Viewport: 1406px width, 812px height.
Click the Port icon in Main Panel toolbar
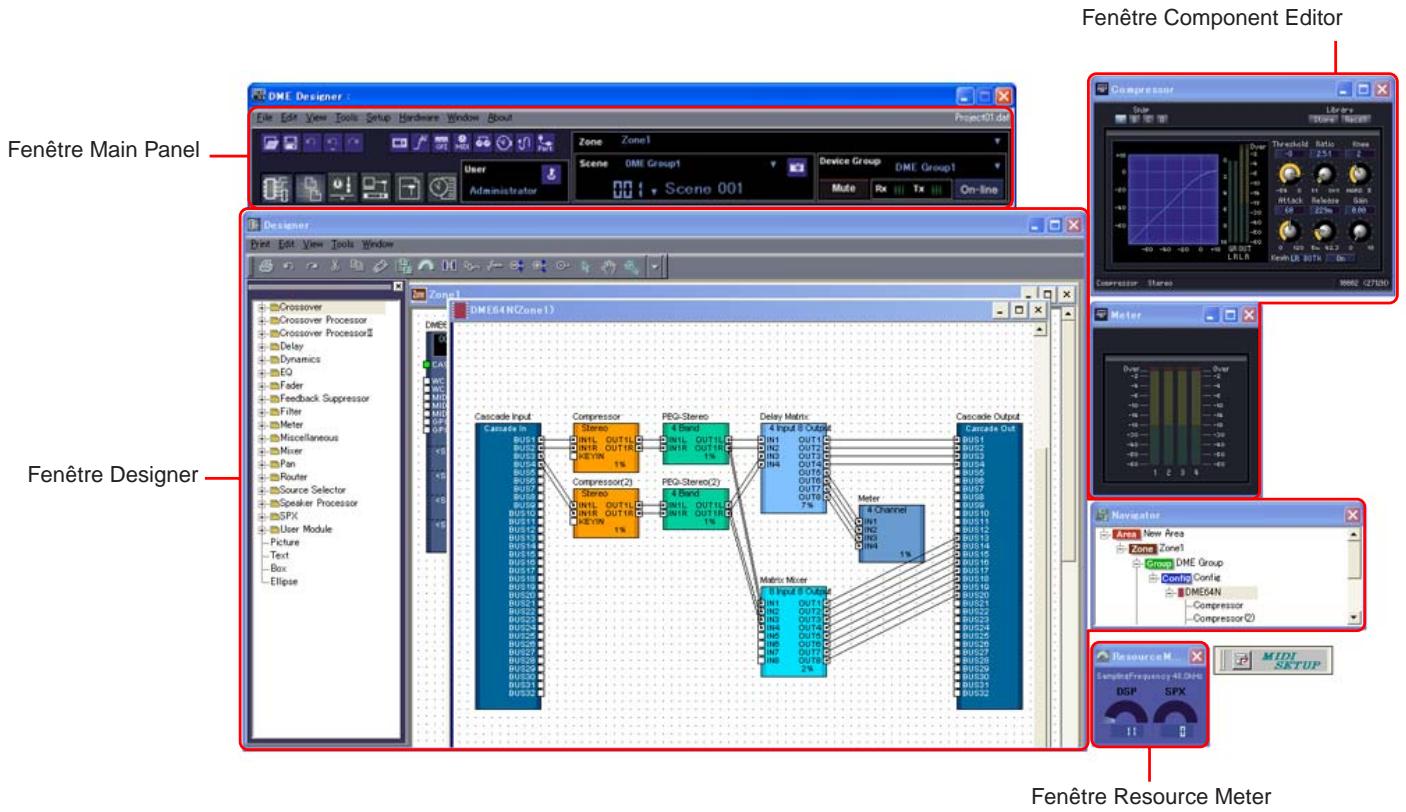coord(545,143)
